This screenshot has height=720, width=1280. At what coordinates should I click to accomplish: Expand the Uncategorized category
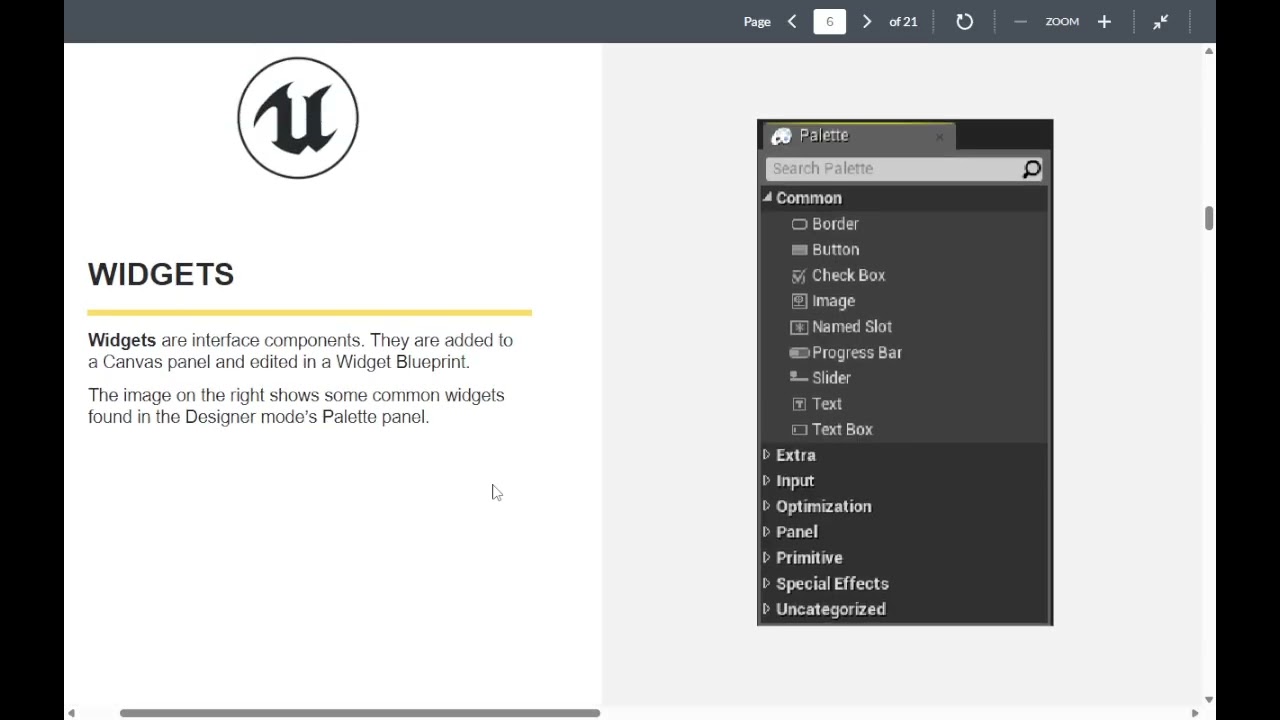[767, 609]
